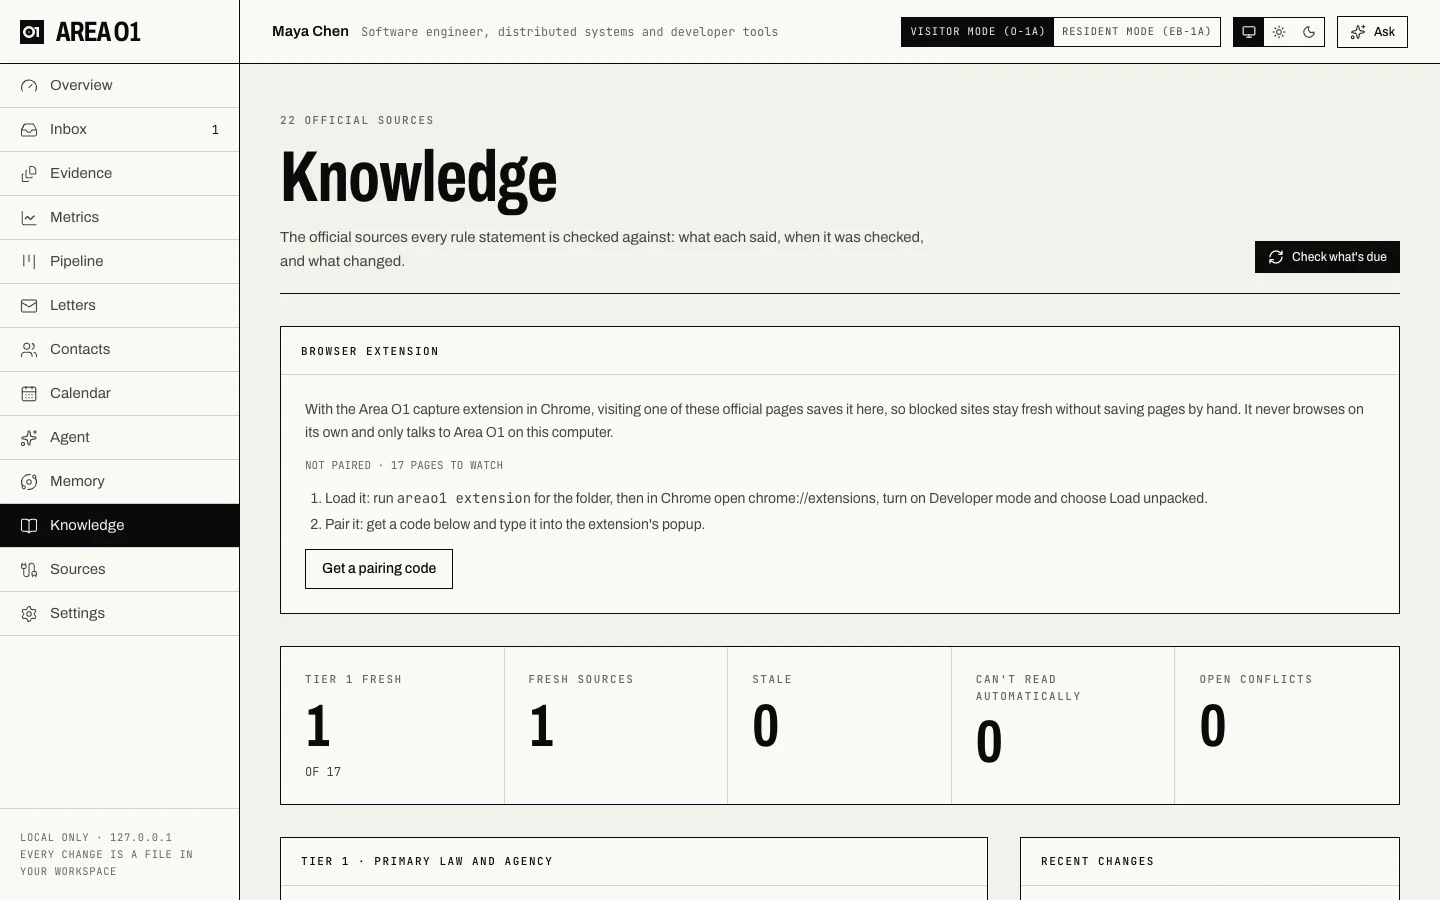Open Letters via its envelope icon
Image resolution: width=1440 pixels, height=900 pixels.
coord(29,306)
